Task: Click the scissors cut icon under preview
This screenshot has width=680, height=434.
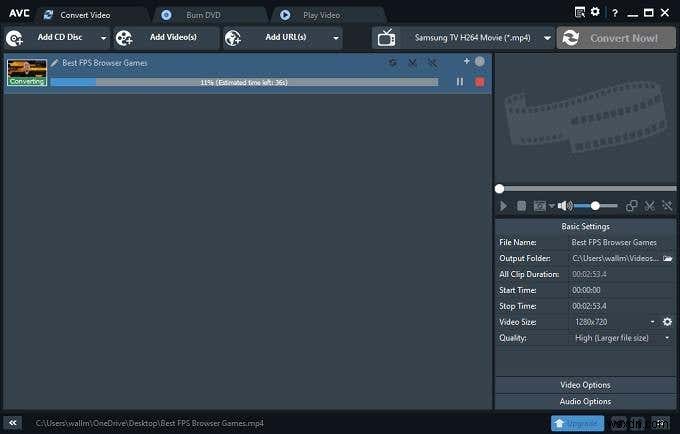Action: (649, 206)
